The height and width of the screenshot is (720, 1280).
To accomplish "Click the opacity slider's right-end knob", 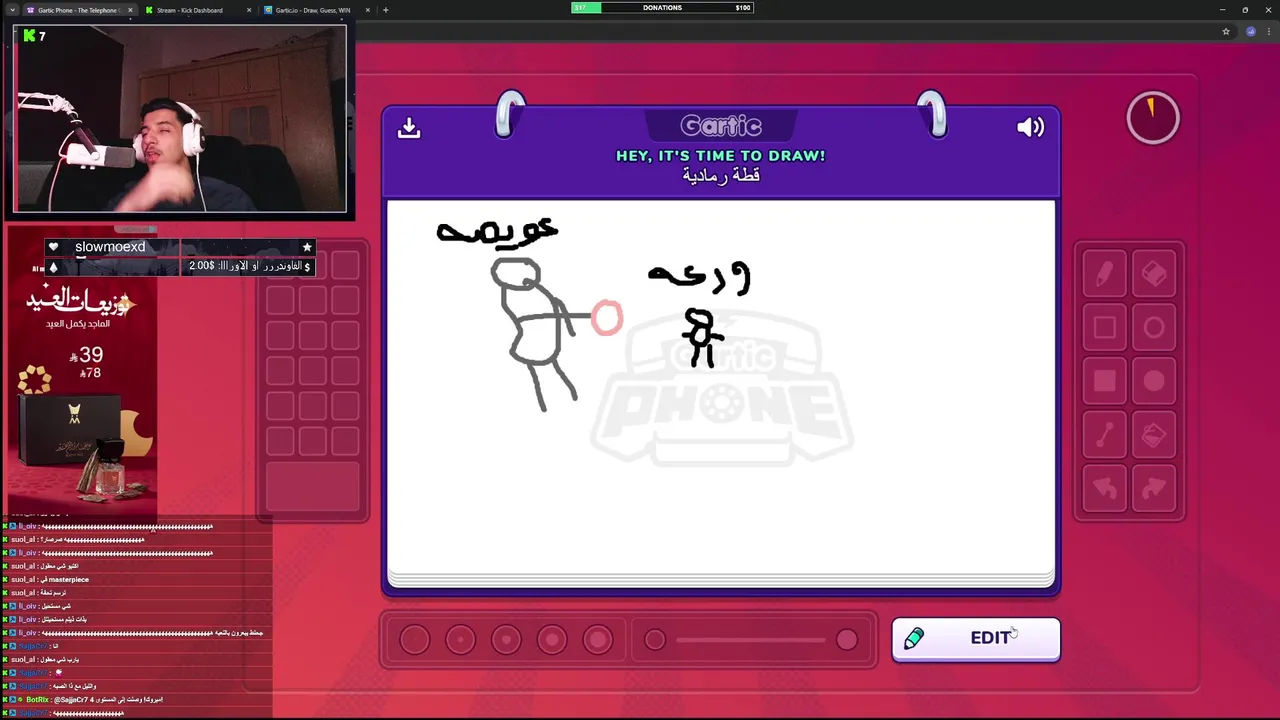I will coord(847,640).
